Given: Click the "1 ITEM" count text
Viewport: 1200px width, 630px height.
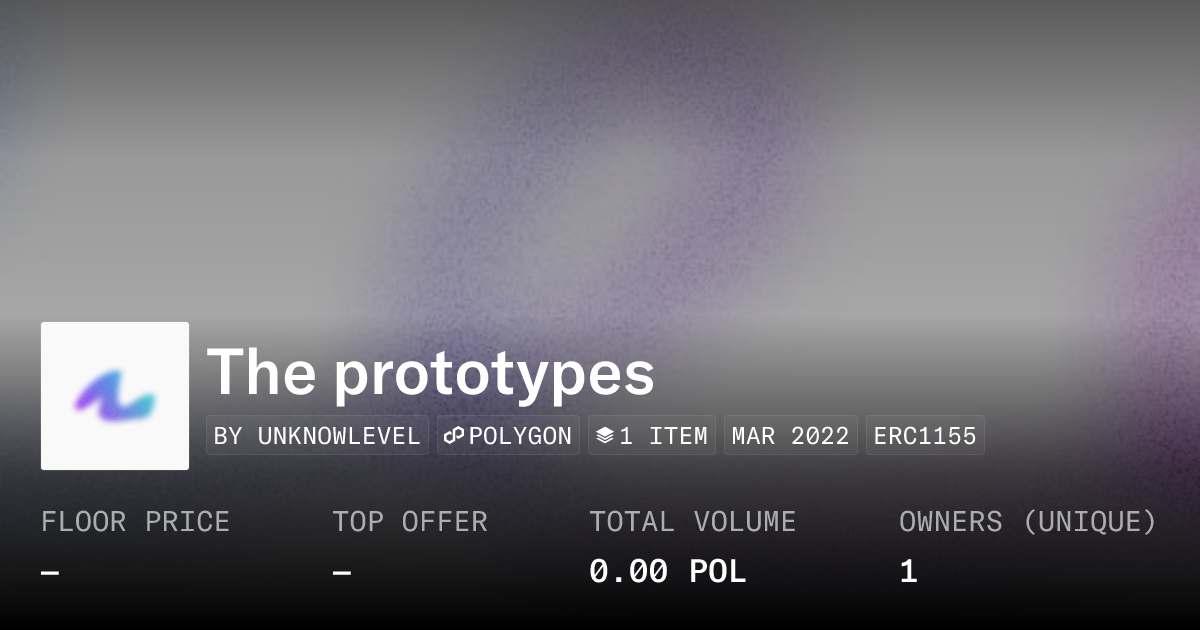Looking at the screenshot, I should 663,436.
